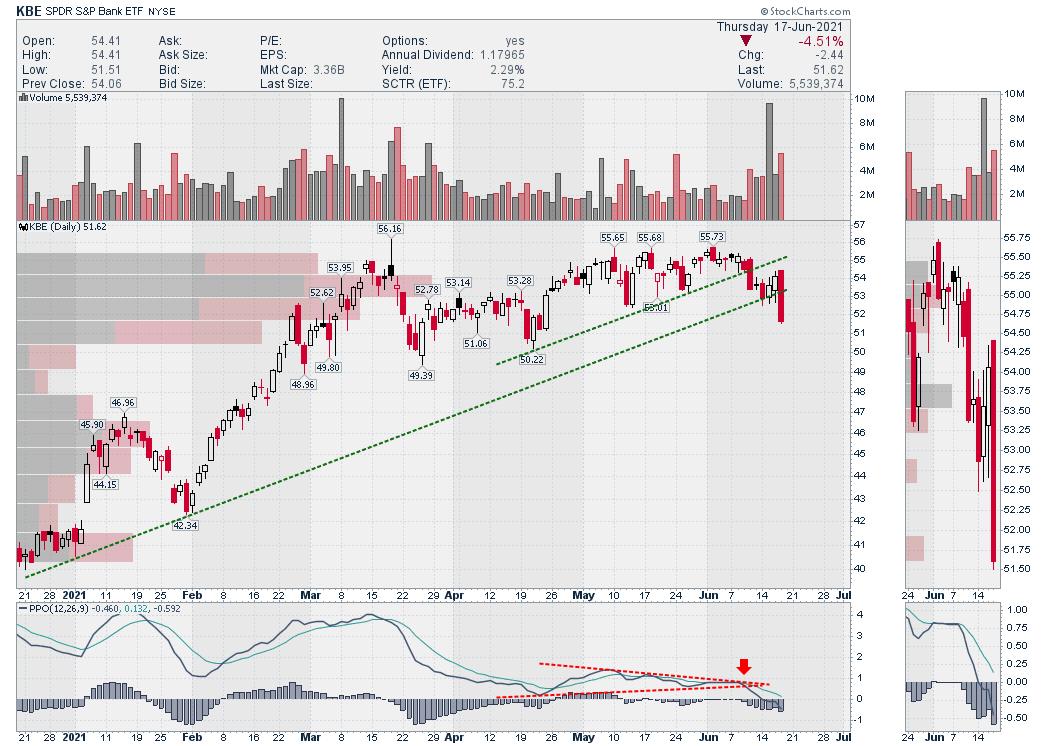
Task: Click the tallest March volume bar
Action: (342, 159)
